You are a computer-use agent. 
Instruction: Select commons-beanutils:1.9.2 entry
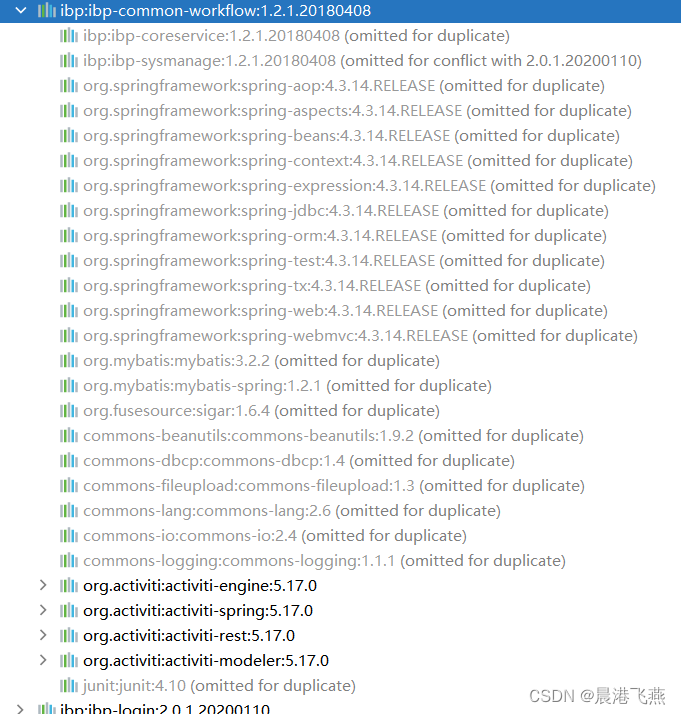point(333,436)
